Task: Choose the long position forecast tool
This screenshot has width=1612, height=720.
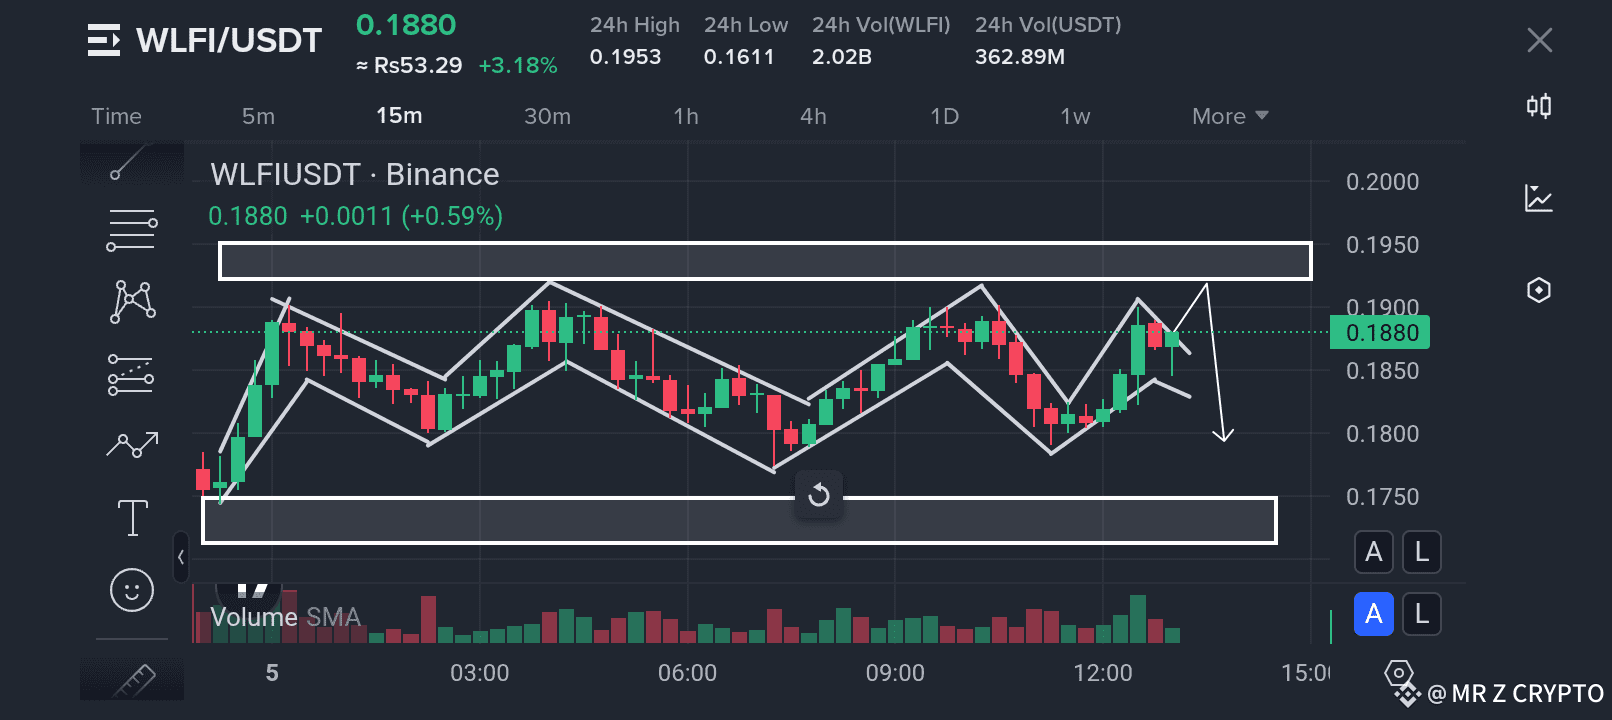Action: coord(131,374)
